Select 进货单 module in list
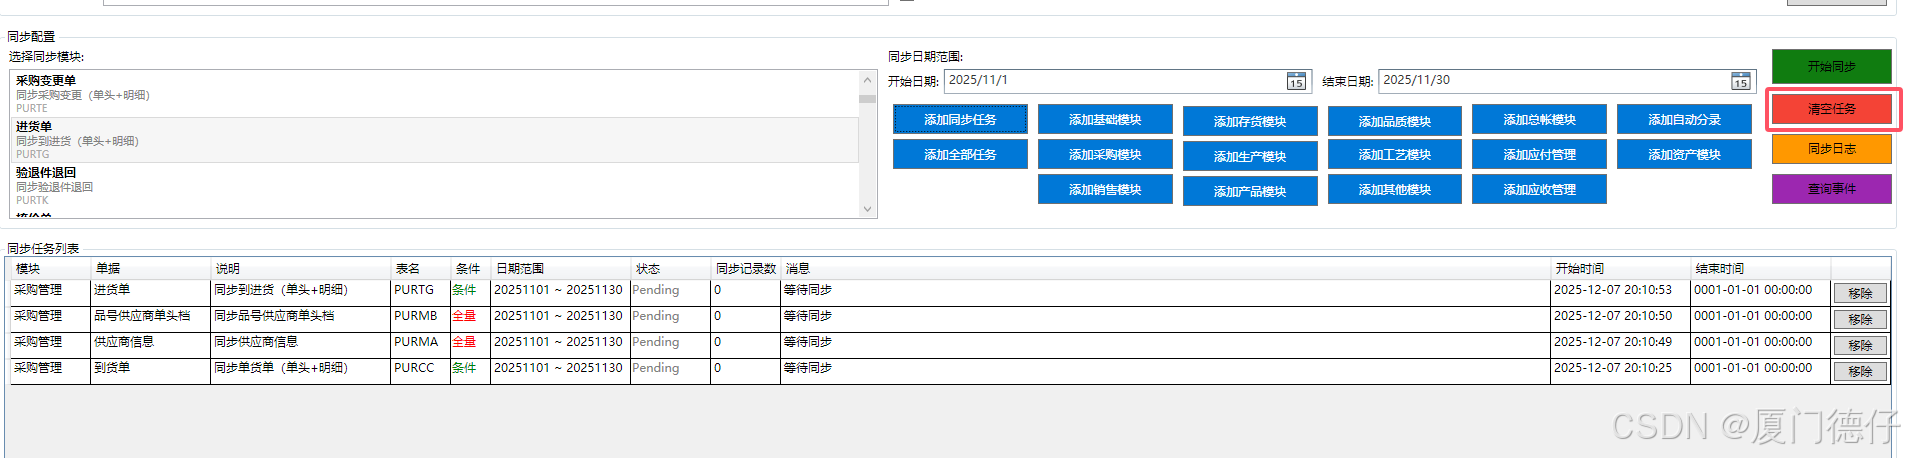 434,140
